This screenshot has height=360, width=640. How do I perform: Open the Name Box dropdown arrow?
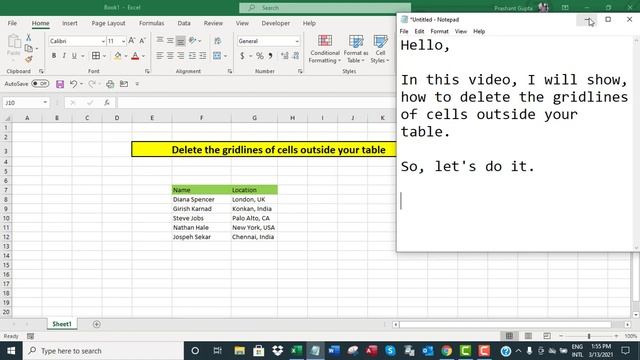click(45, 102)
